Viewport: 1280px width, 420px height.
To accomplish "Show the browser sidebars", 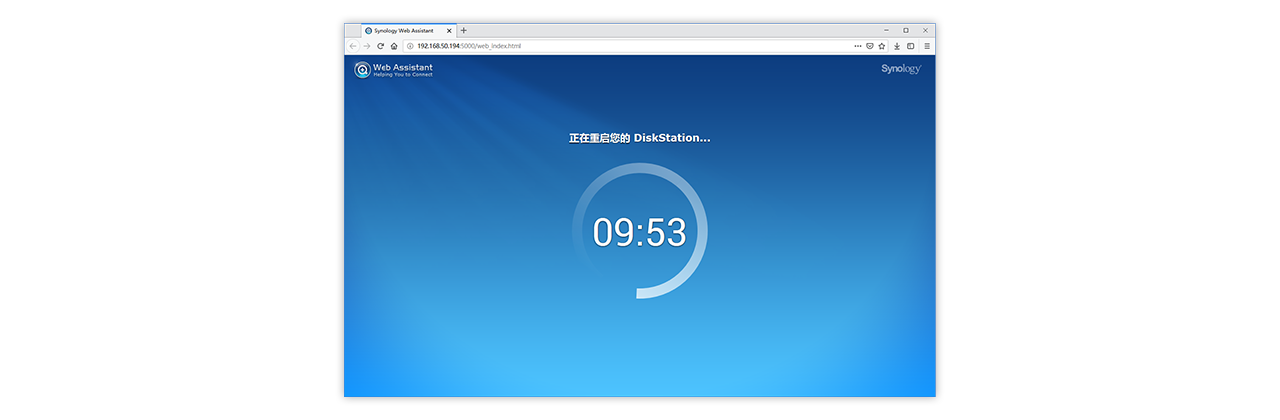I will [x=911, y=46].
